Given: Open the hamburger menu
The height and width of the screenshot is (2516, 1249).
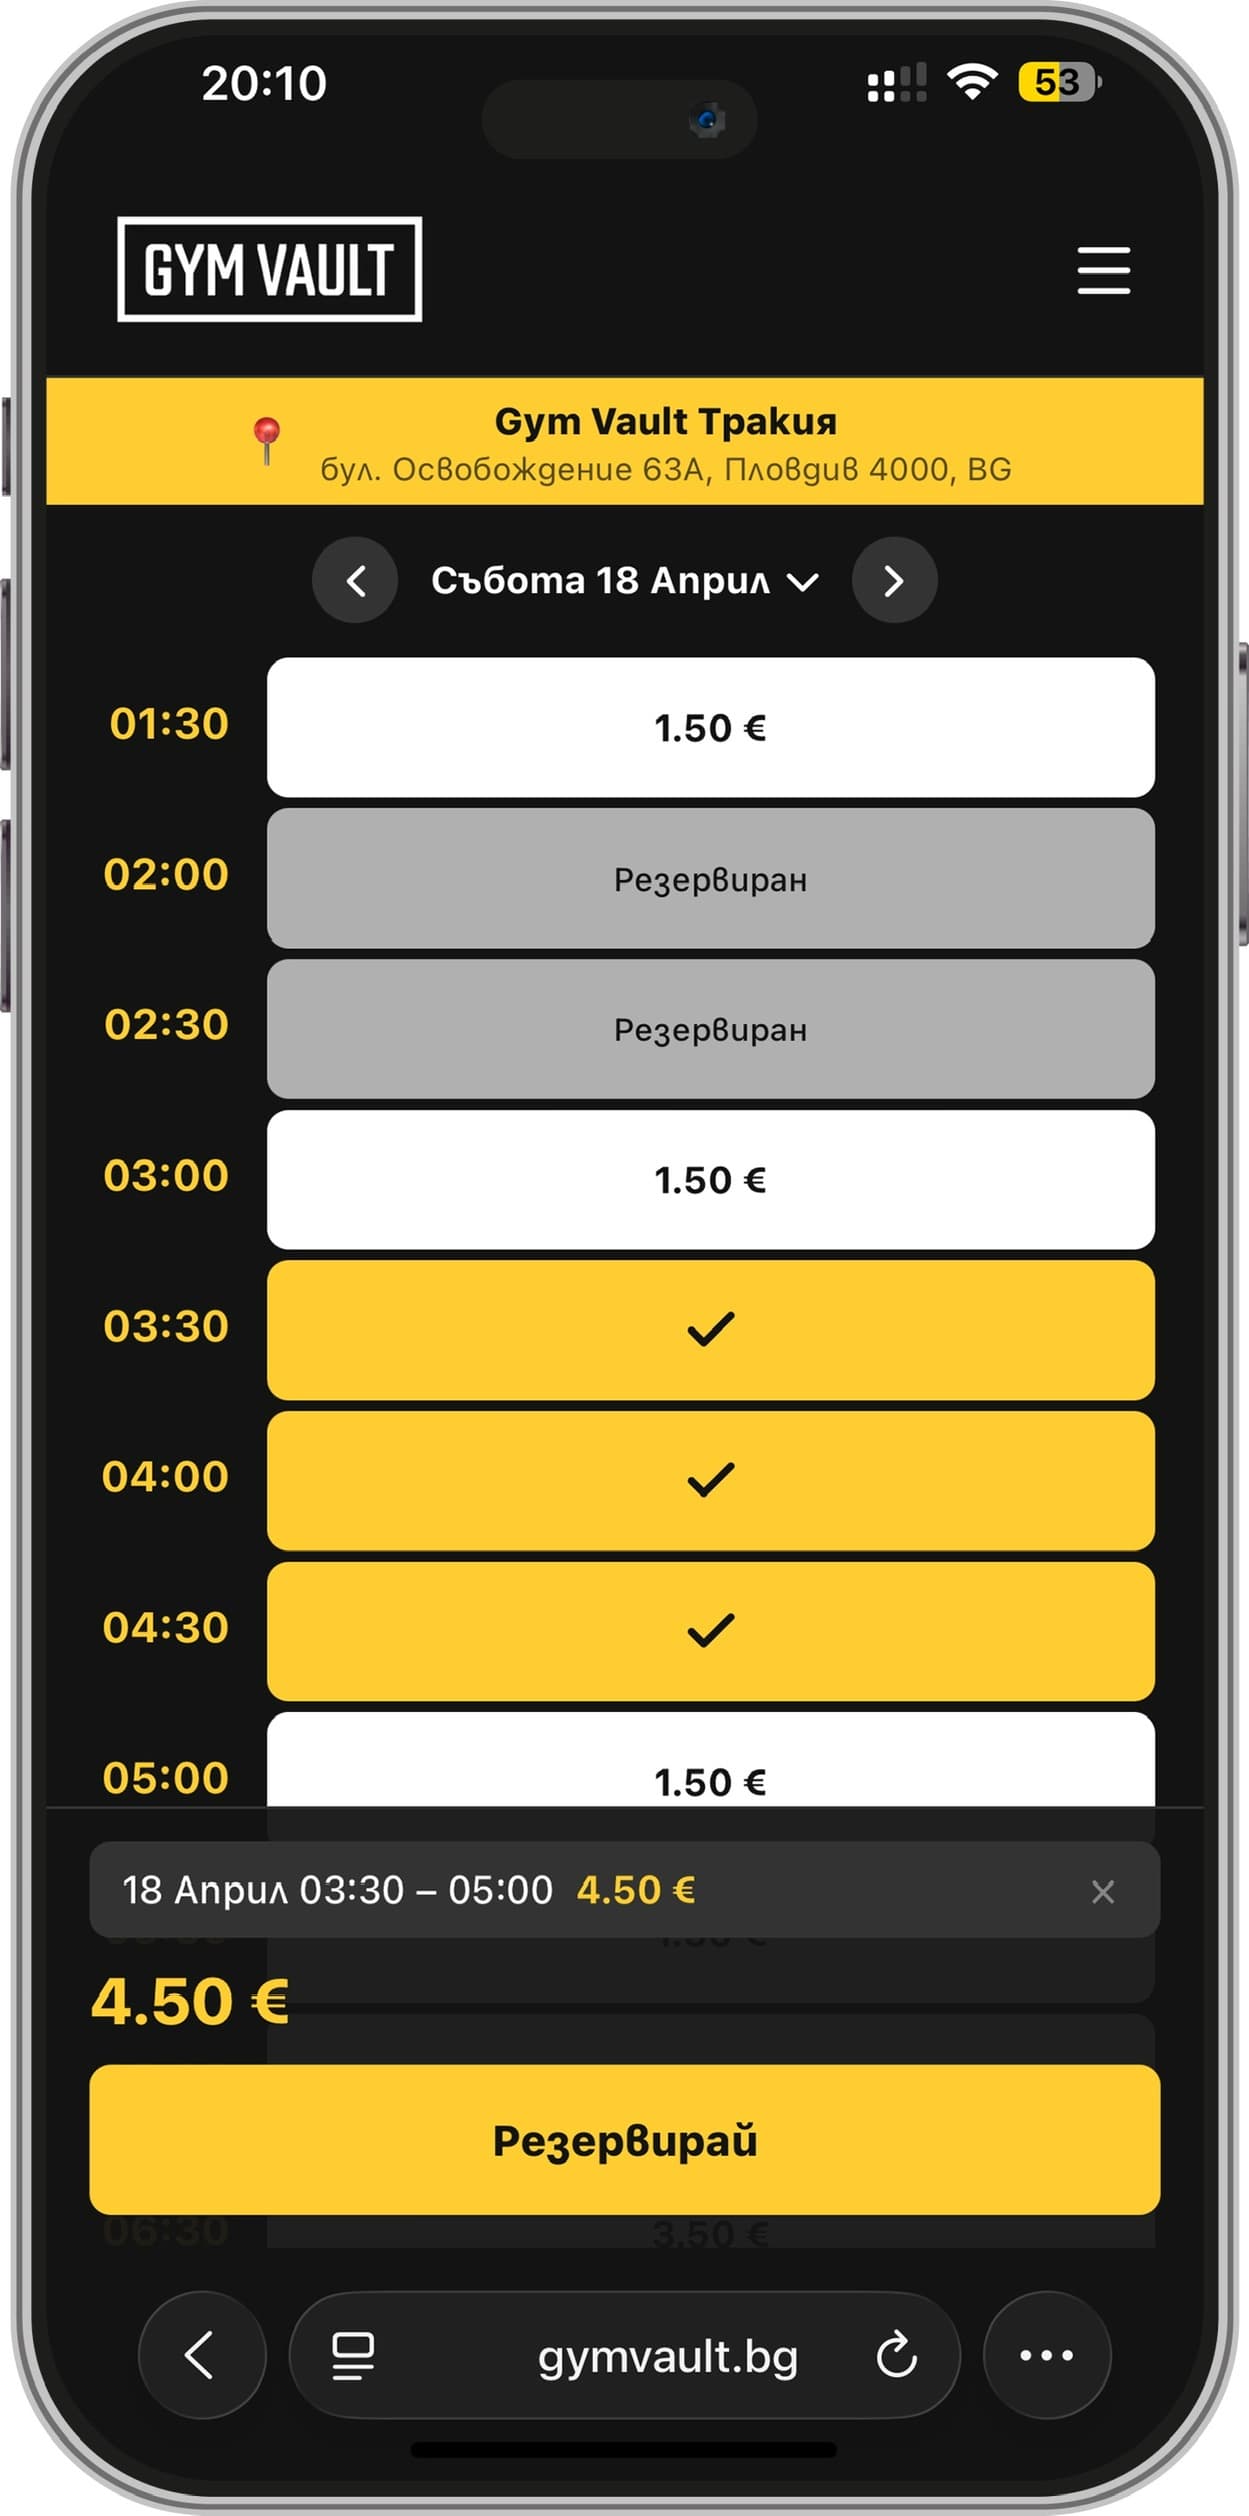Looking at the screenshot, I should (1103, 270).
